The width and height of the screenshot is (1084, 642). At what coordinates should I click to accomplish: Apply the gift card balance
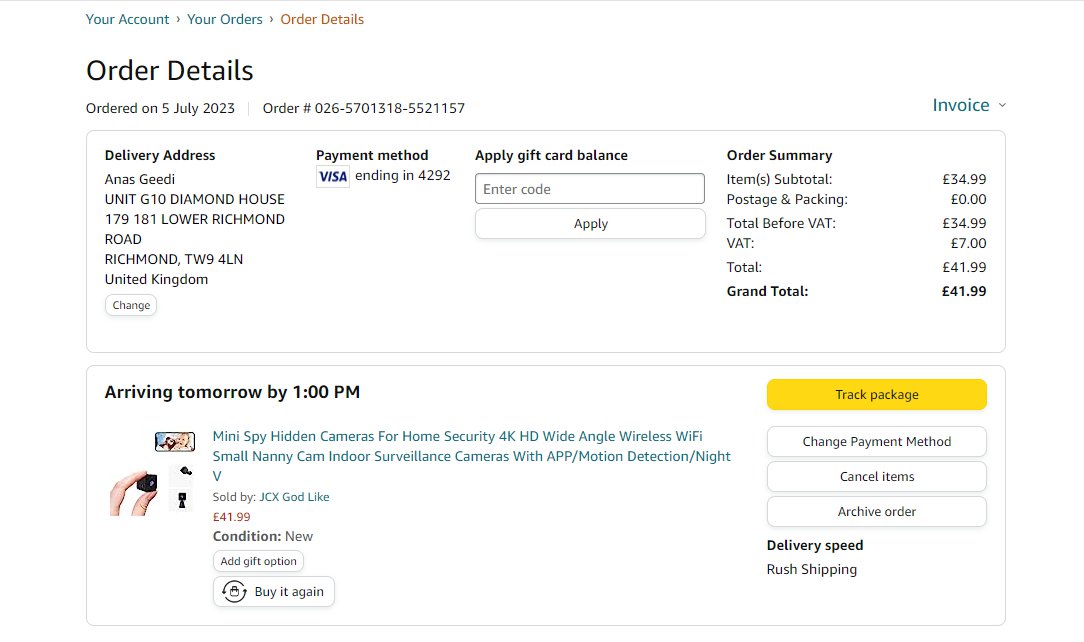pos(590,224)
